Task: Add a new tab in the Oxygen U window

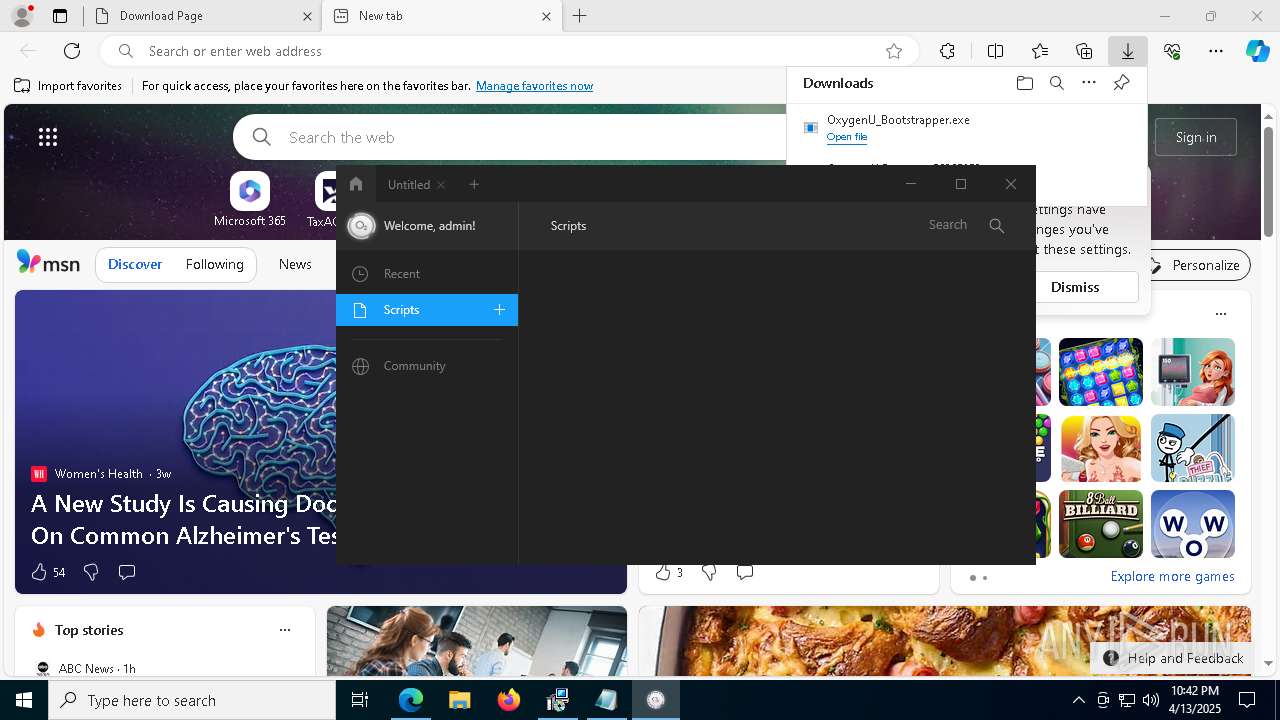Action: tap(474, 184)
